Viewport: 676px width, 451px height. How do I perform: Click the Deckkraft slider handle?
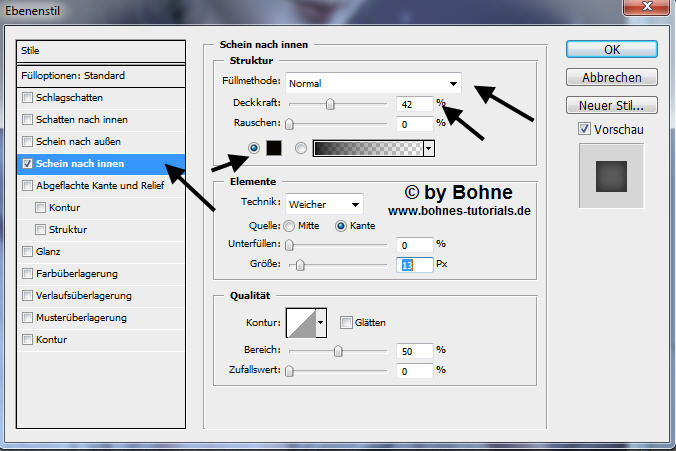point(330,104)
